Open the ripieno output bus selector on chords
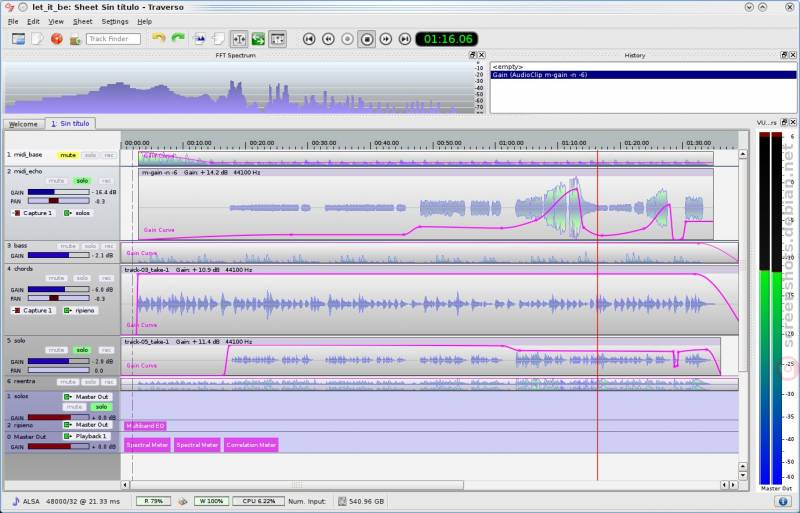Image resolution: width=800 pixels, height=513 pixels. click(81, 310)
